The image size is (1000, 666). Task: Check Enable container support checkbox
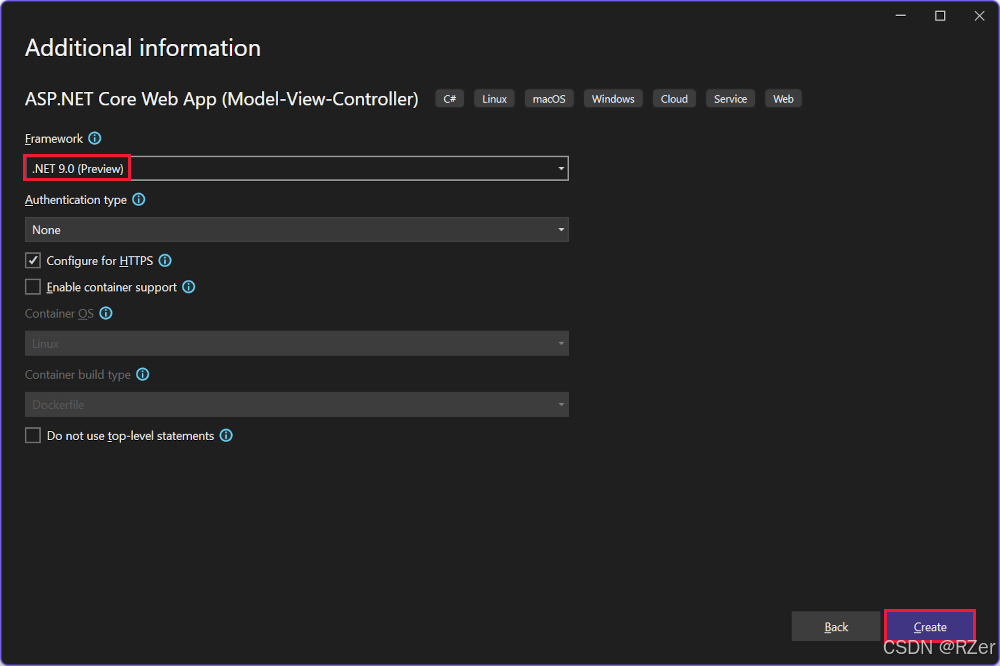click(x=33, y=287)
